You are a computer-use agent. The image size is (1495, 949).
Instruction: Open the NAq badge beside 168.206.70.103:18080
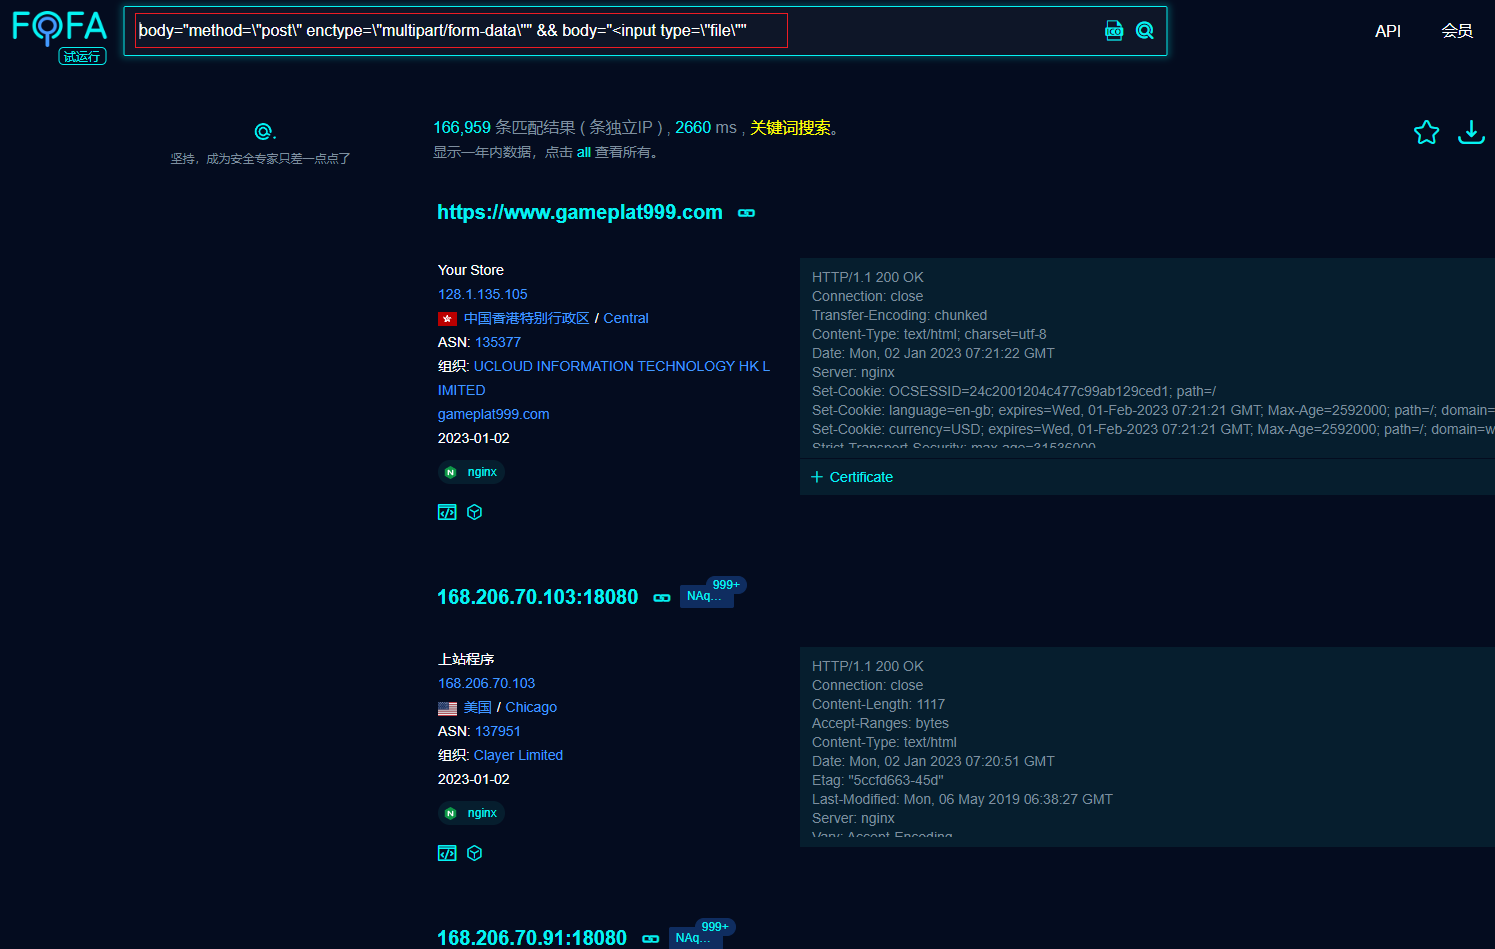point(706,596)
